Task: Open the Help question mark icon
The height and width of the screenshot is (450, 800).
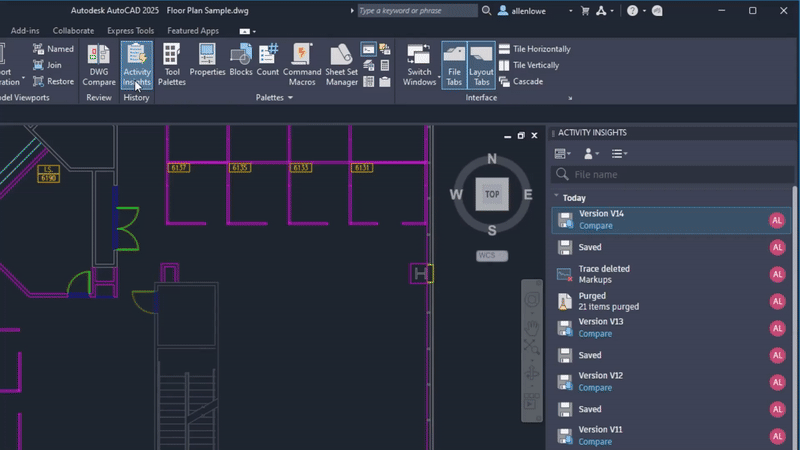Action: tap(632, 11)
